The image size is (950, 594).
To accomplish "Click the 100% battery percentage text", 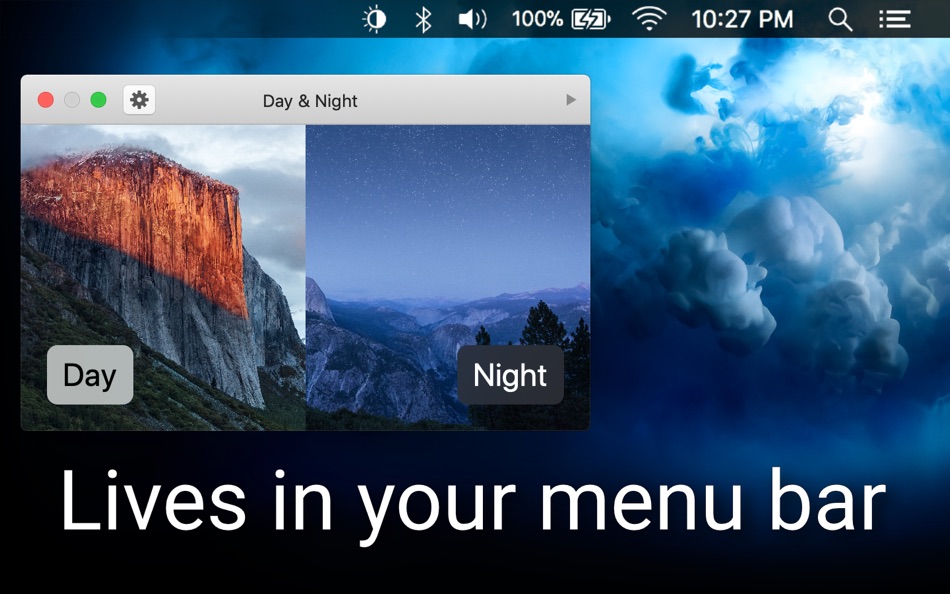I will pos(537,19).
